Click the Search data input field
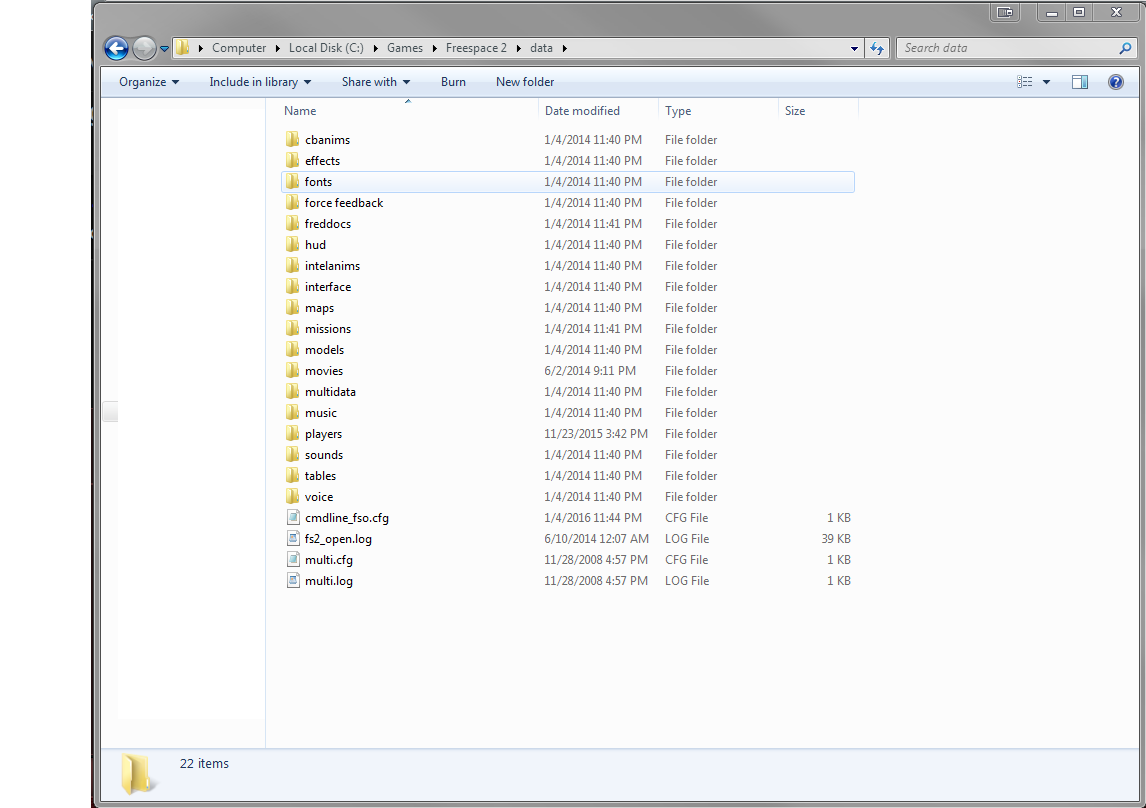The width and height of the screenshot is (1146, 808). 1007,48
